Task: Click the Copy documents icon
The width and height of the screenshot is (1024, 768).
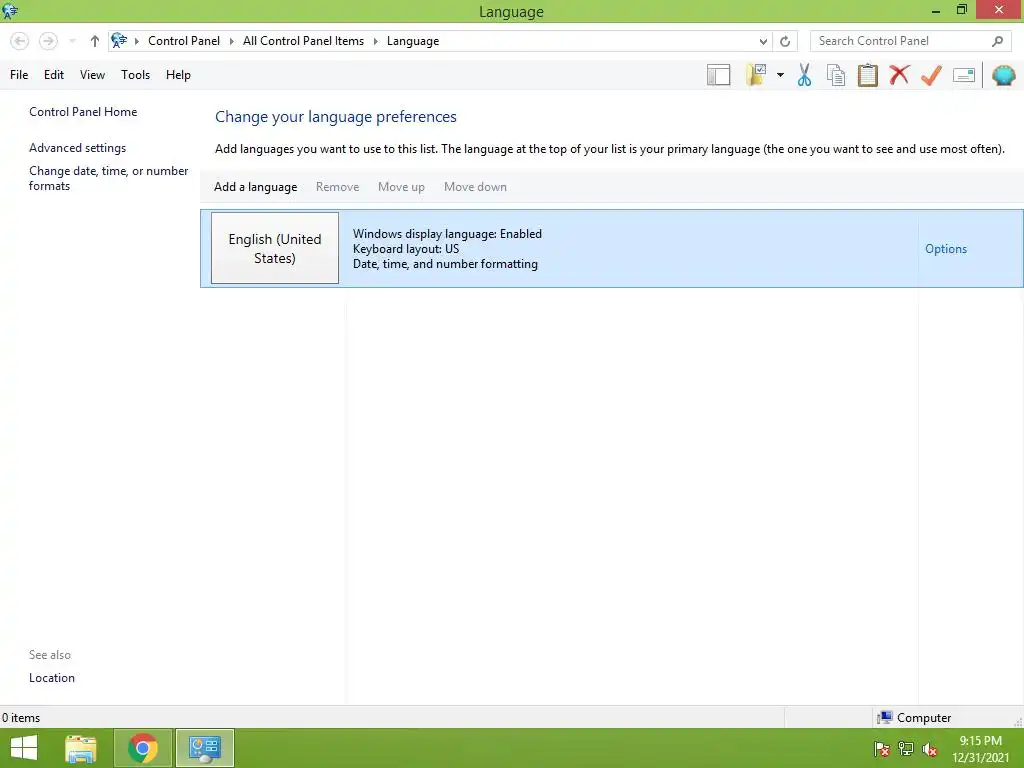Action: click(836, 75)
